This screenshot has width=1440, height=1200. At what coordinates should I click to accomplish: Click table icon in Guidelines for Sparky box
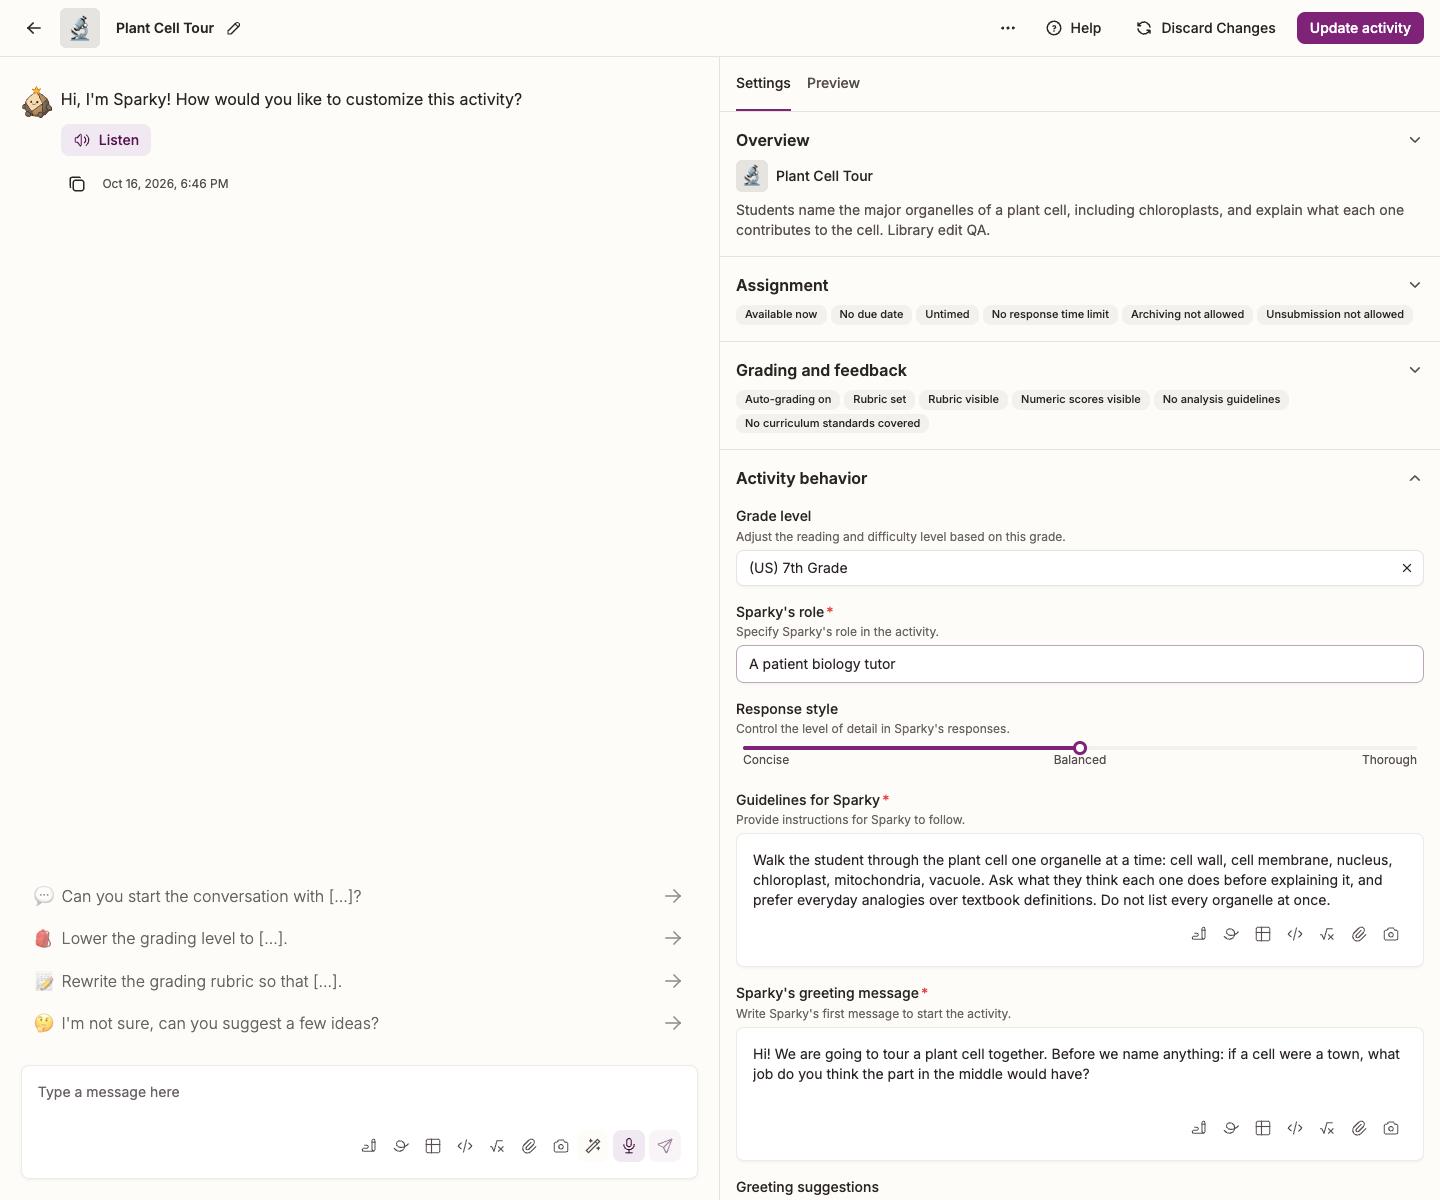coord(1263,934)
